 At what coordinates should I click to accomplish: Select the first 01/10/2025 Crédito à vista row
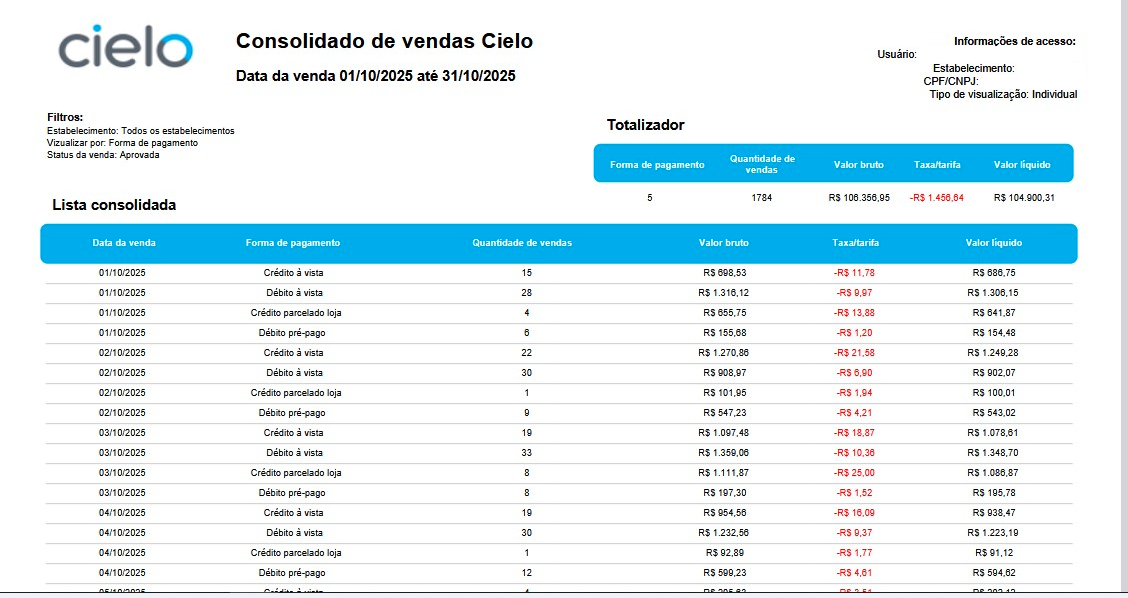click(559, 273)
